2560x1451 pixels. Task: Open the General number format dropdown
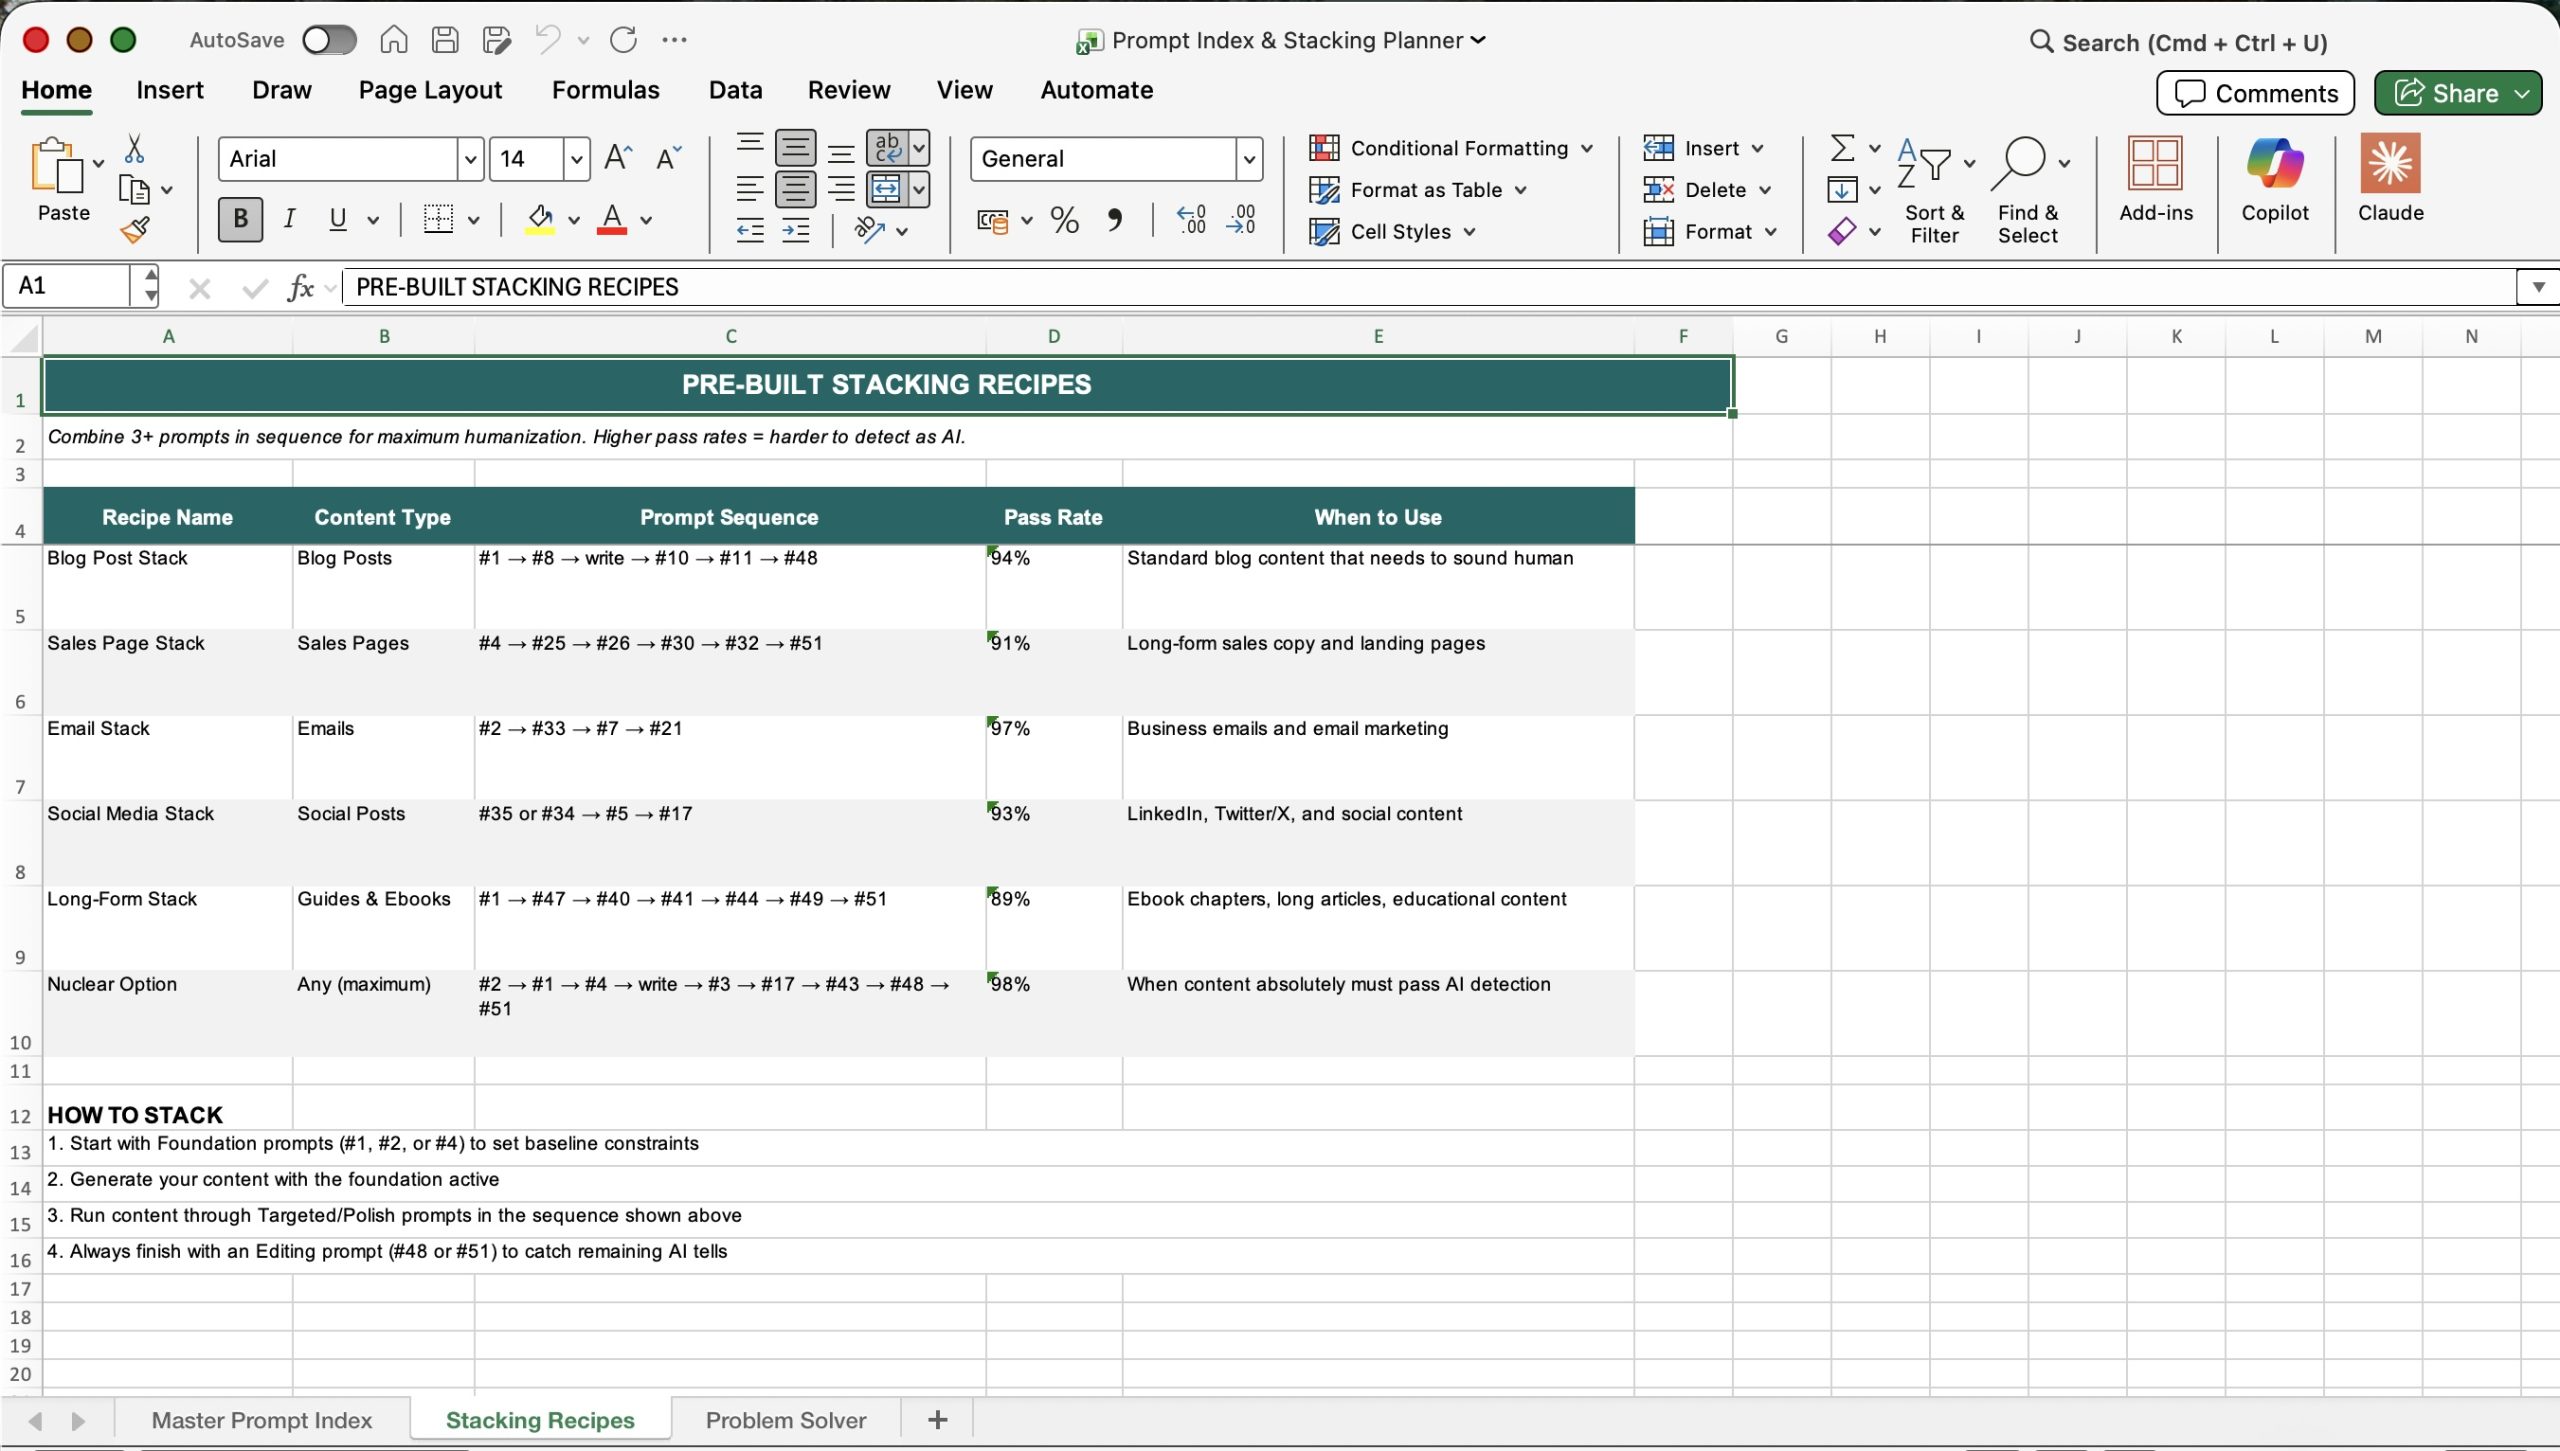(x=1248, y=159)
